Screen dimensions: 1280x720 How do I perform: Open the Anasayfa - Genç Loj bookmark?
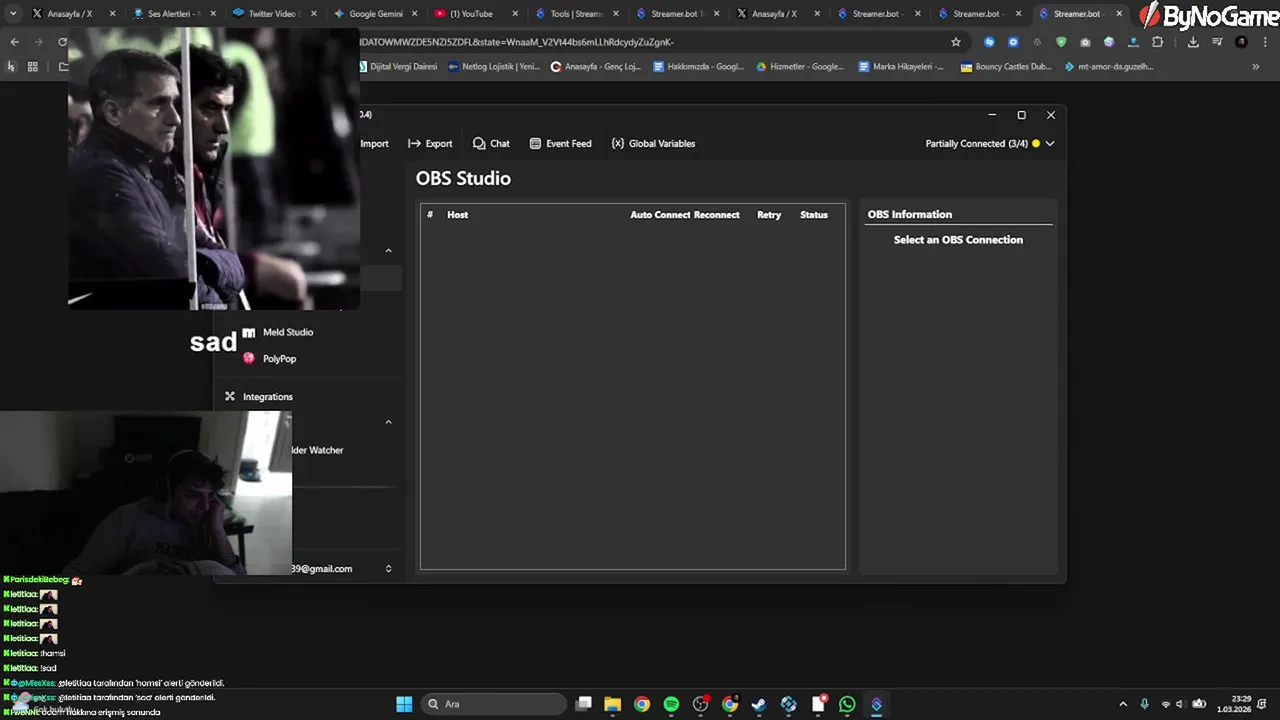coord(596,67)
